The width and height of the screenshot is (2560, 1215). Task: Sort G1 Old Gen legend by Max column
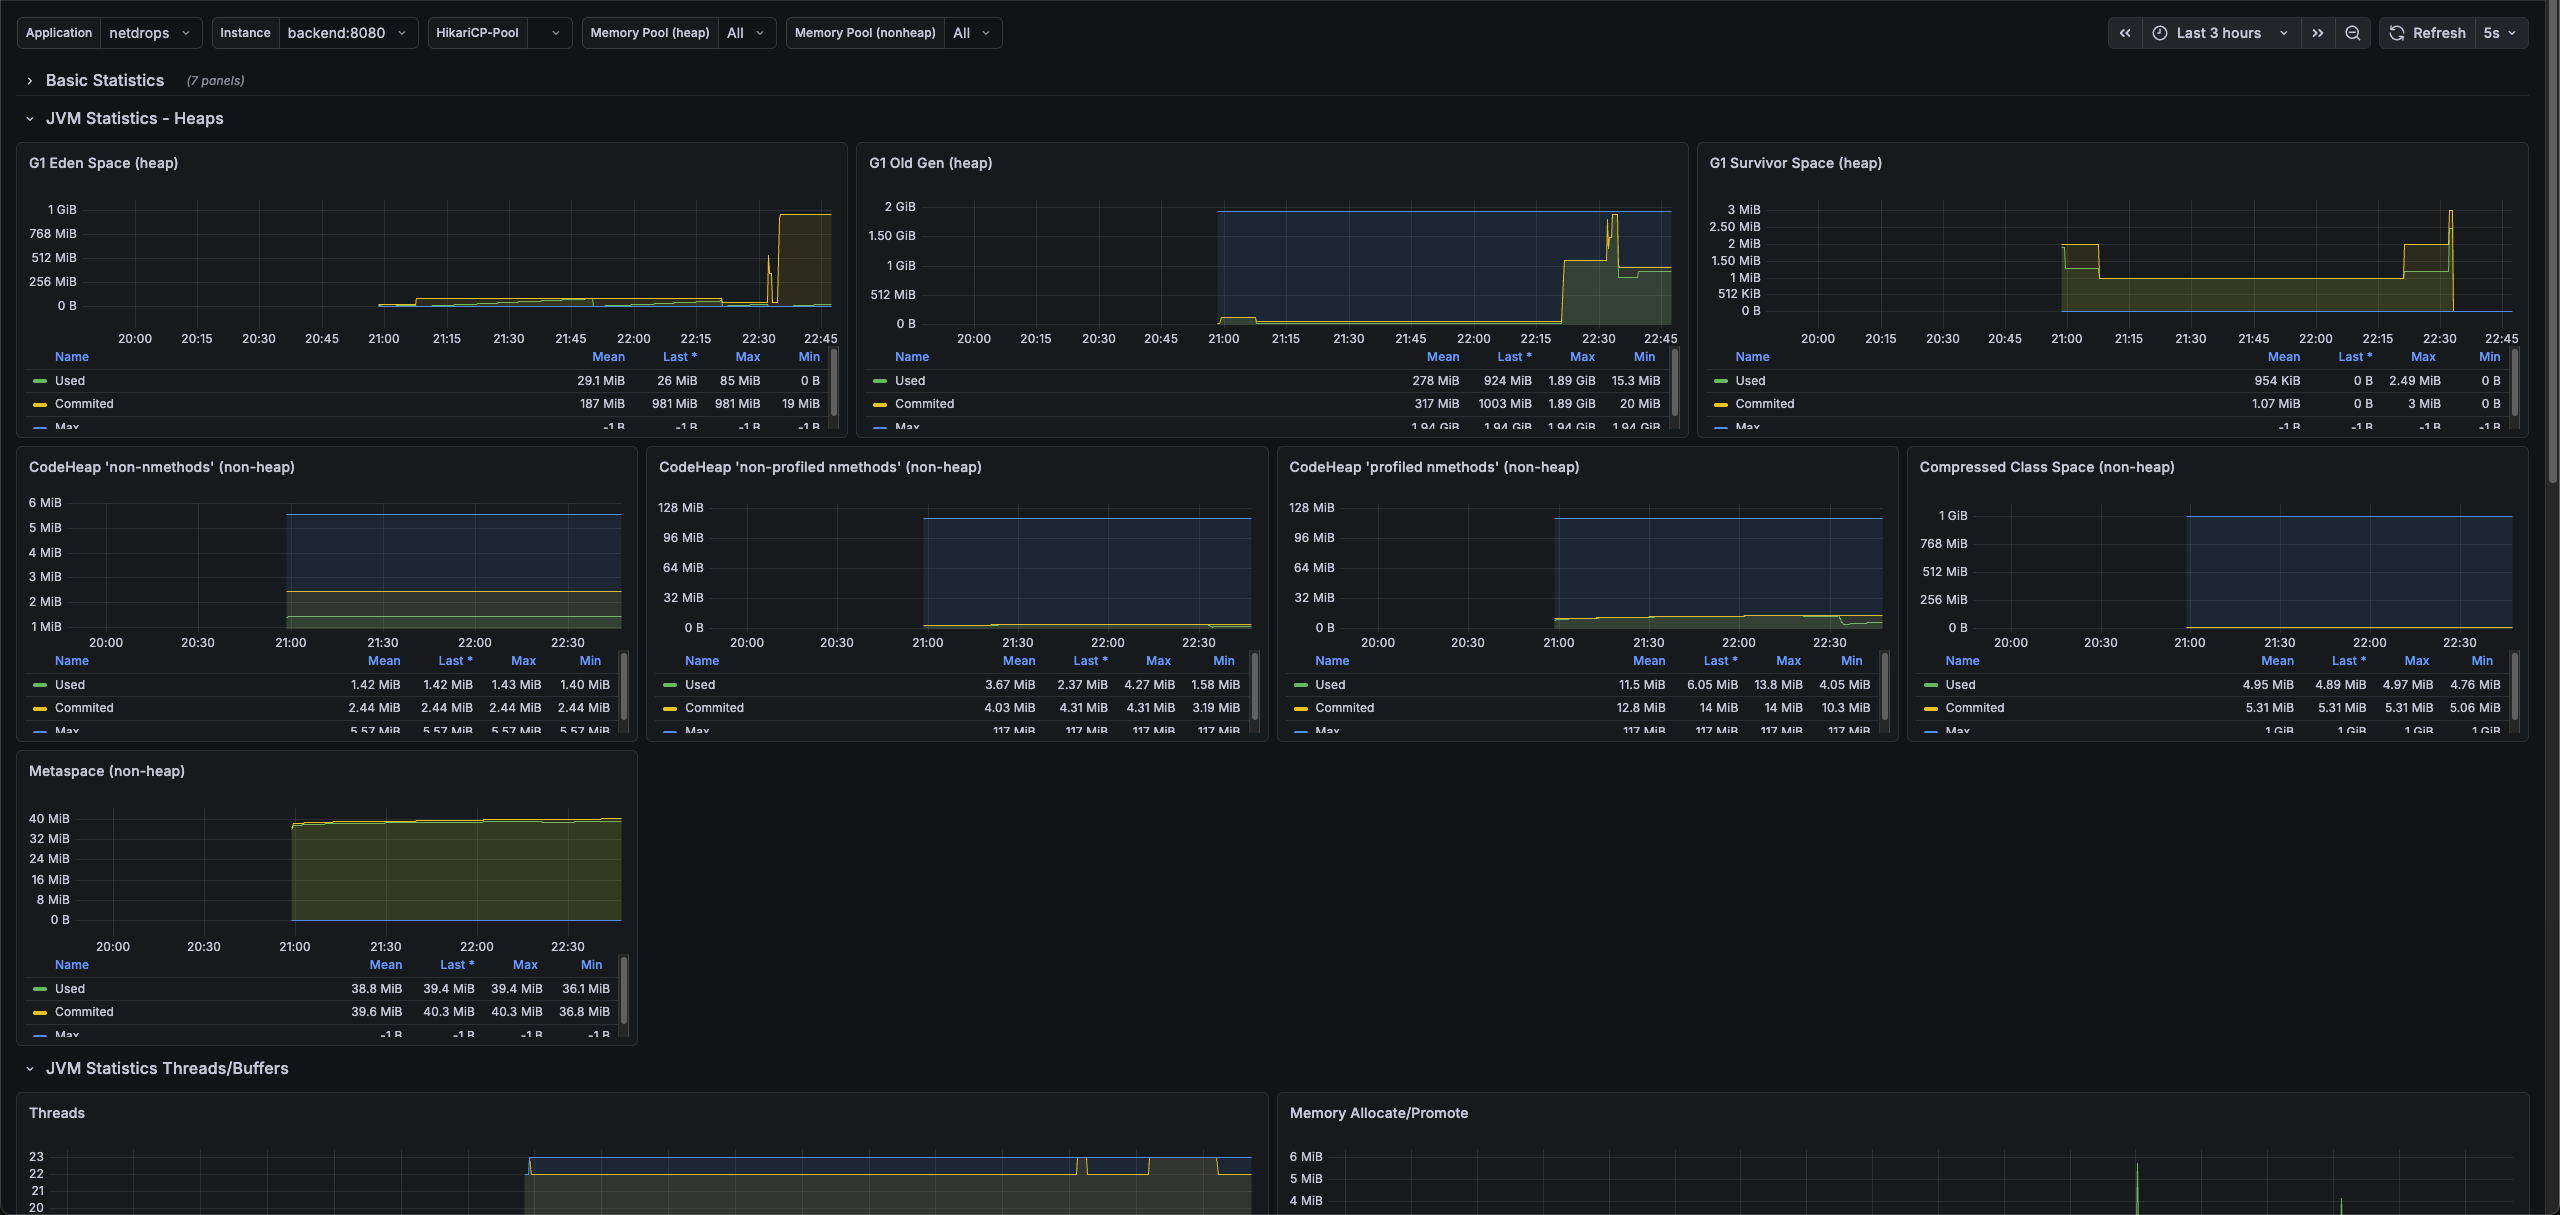pos(1582,357)
